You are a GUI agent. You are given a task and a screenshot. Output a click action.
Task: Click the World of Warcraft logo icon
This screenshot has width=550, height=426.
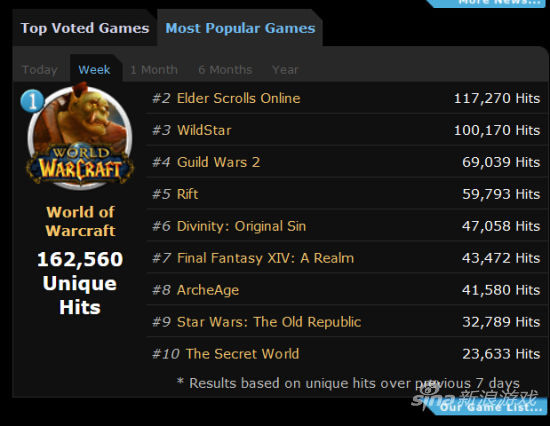tap(80, 136)
